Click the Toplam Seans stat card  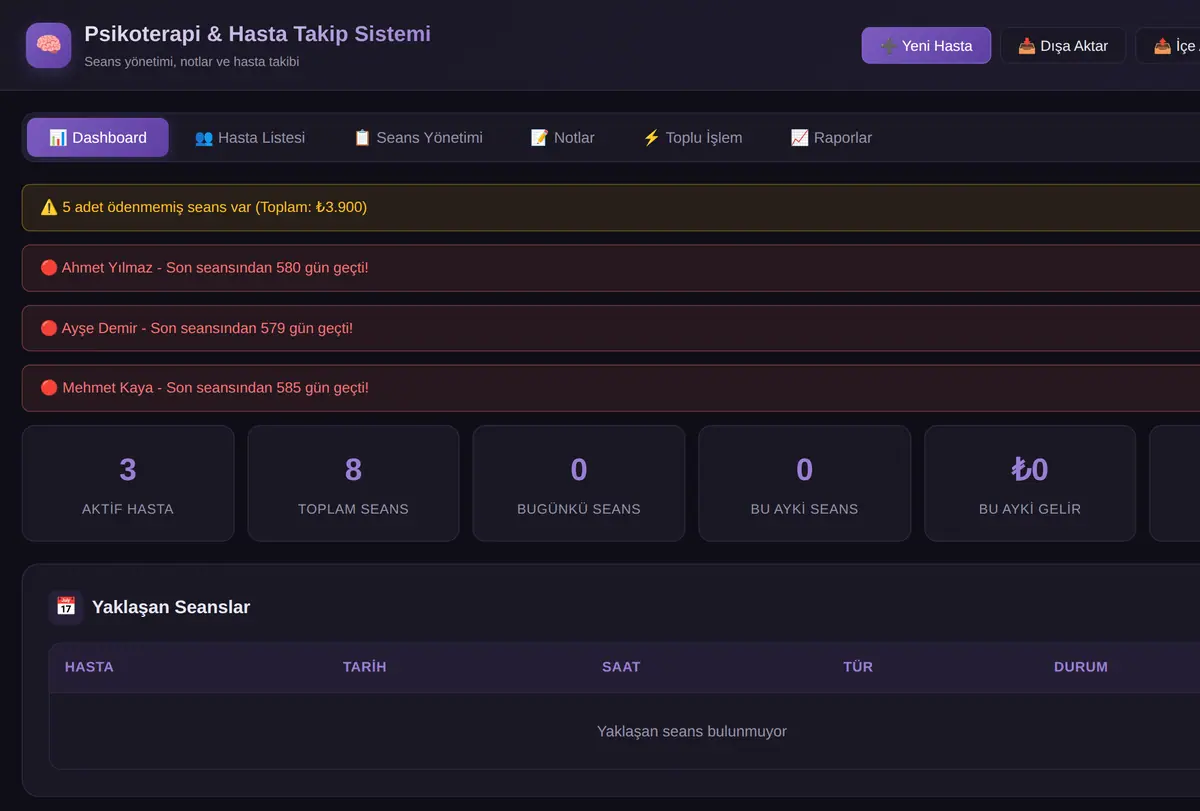[353, 484]
